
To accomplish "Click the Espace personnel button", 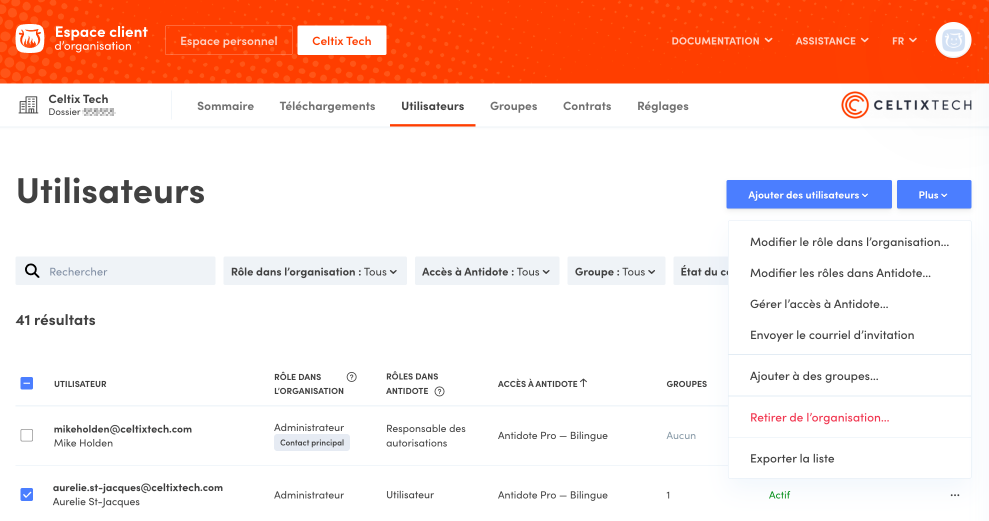I will pyautogui.click(x=229, y=41).
